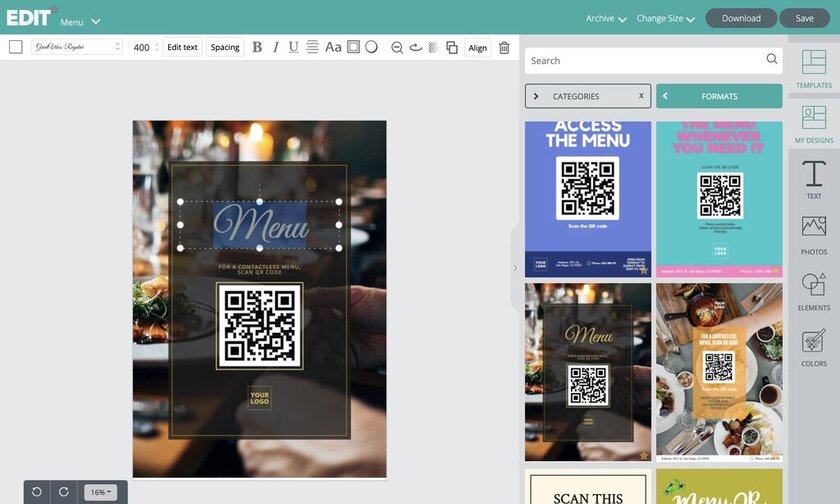
Task: Select the Menu title text on canvas
Action: [x=261, y=224]
